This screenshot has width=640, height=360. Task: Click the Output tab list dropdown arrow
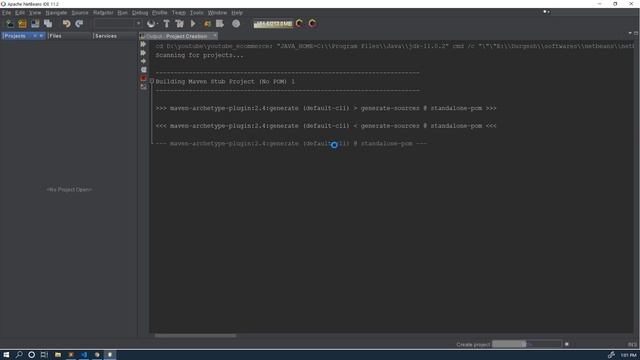630,33
